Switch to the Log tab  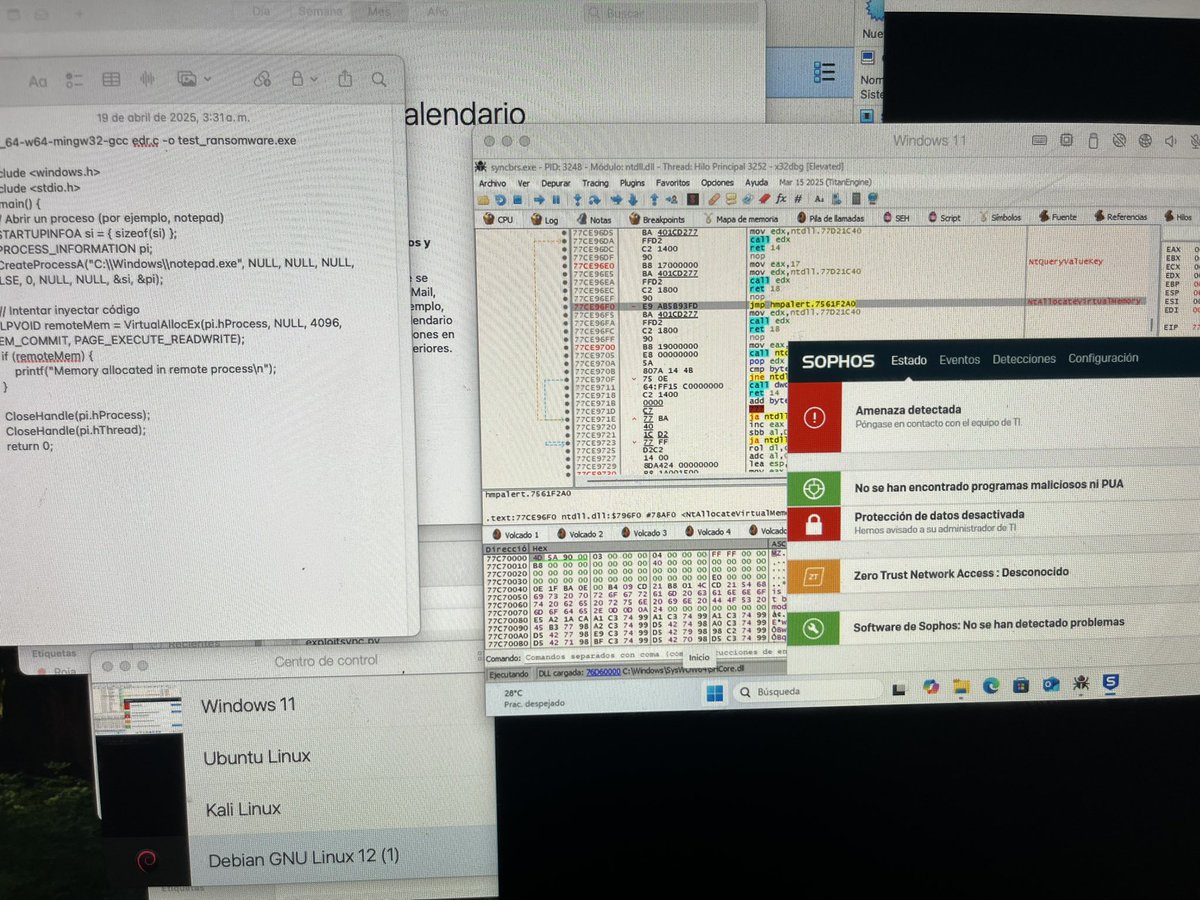tap(544, 218)
